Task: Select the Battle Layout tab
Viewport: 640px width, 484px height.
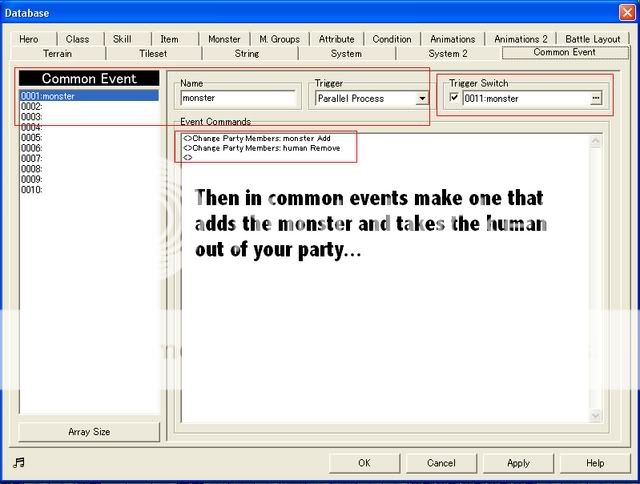Action: (593, 39)
